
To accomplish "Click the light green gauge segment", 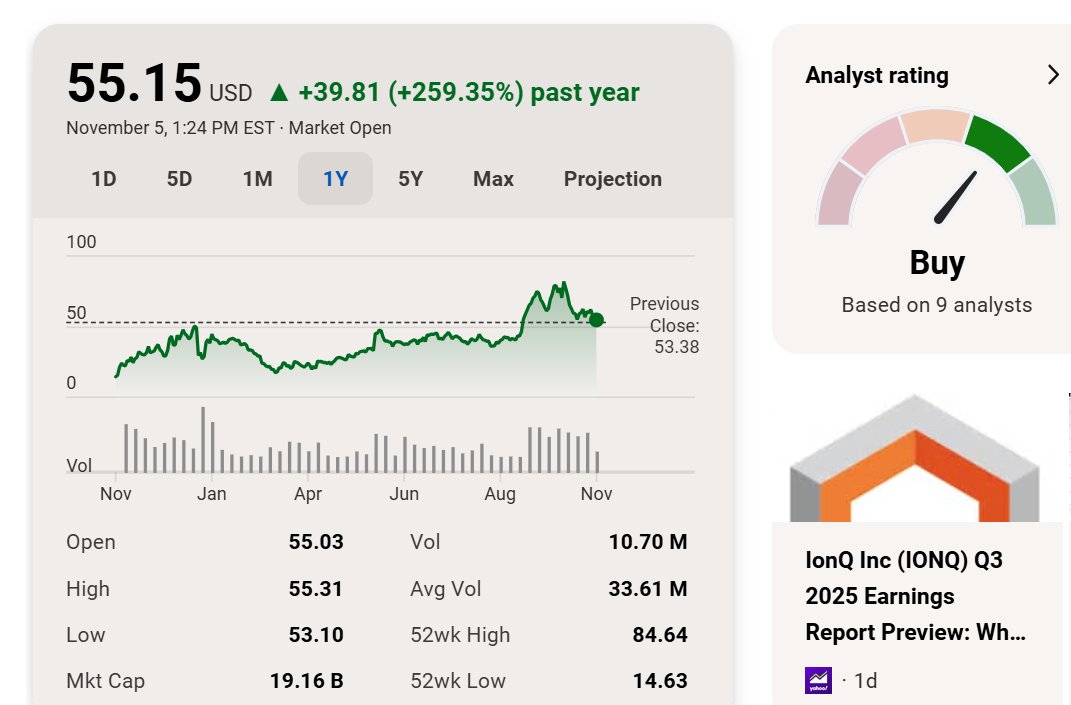I will 1034,193.
